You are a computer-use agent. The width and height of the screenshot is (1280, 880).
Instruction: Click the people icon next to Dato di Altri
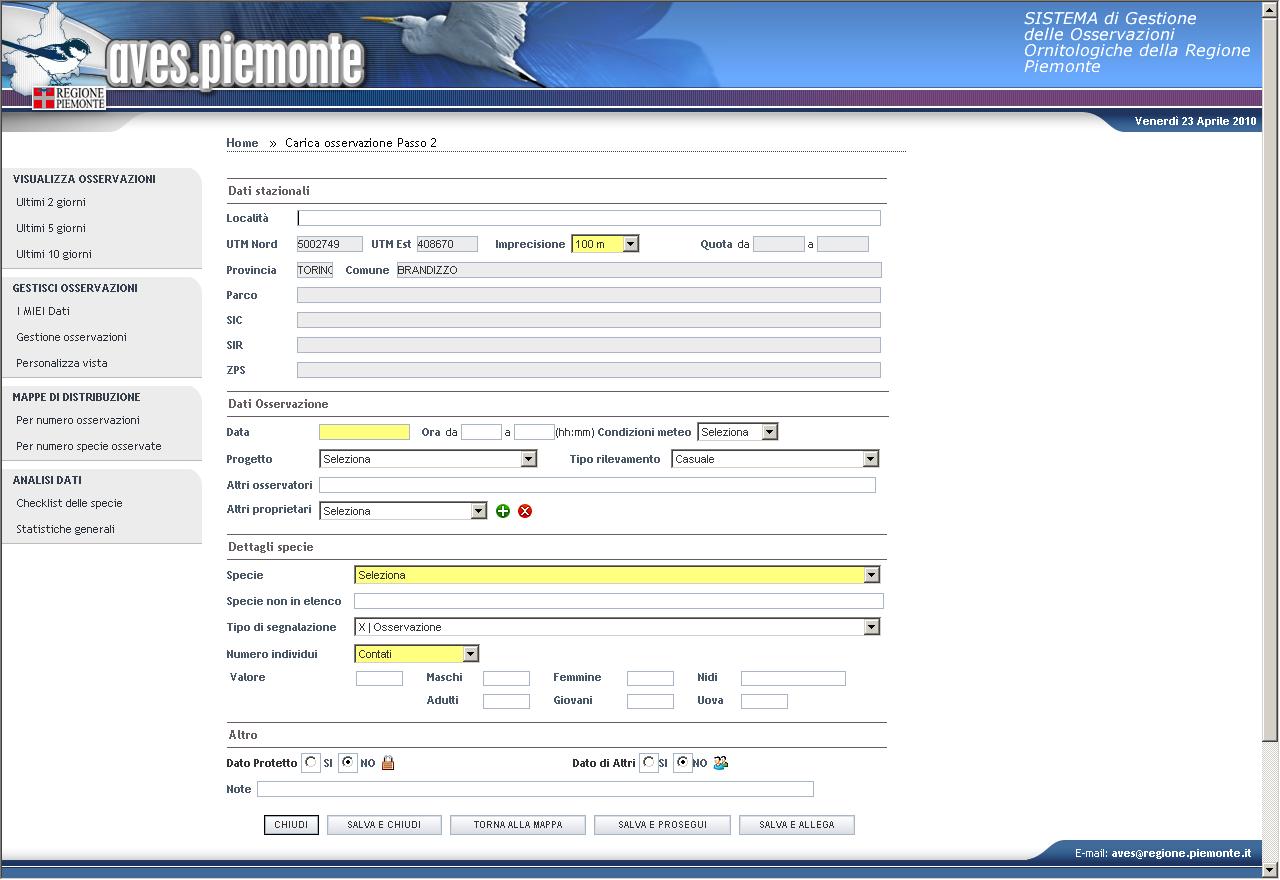[x=720, y=763]
